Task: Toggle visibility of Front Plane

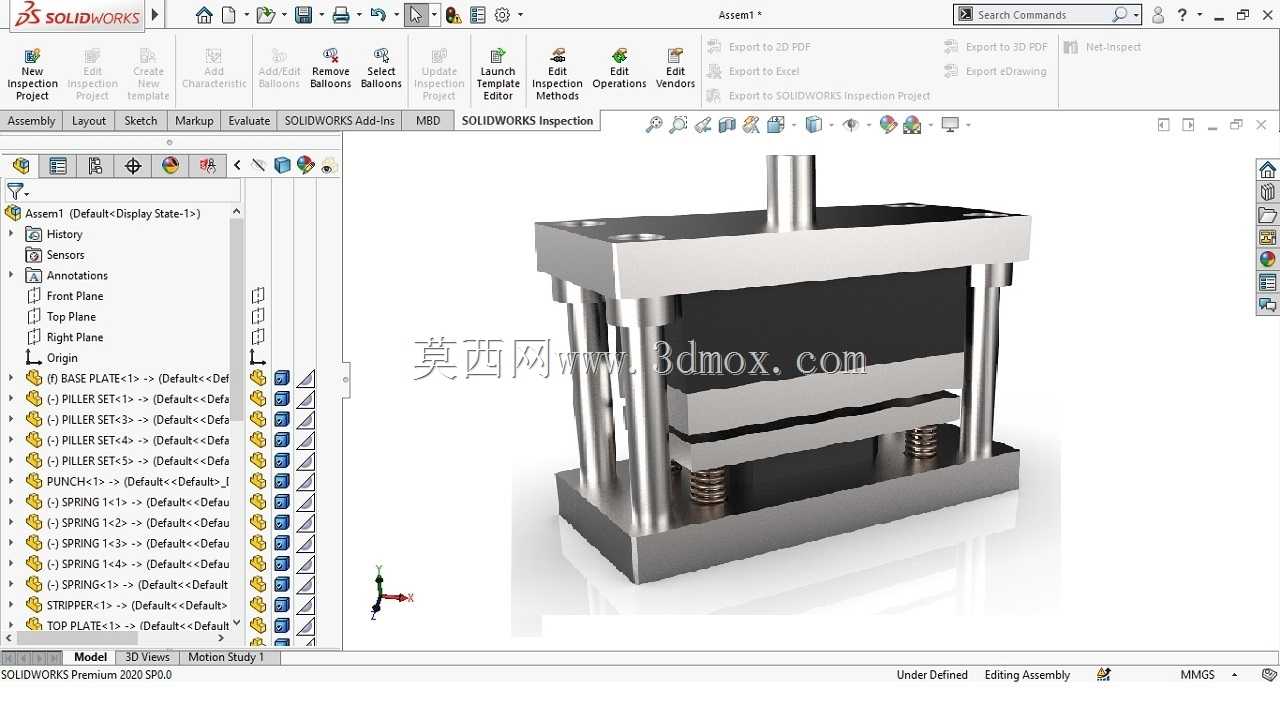Action: tap(258, 296)
